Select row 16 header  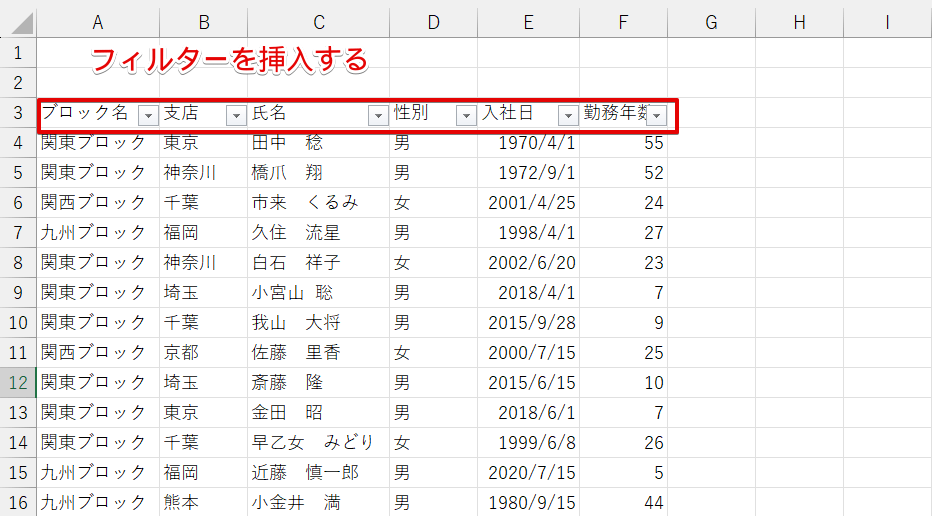pos(18,502)
